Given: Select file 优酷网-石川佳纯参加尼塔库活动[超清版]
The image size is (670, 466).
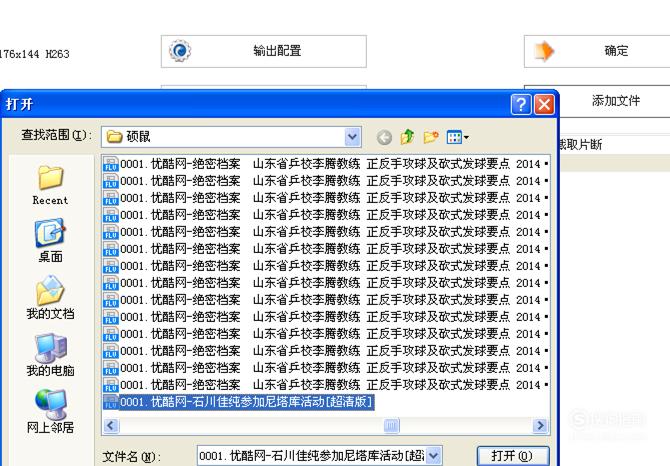Looking at the screenshot, I should 239,402.
